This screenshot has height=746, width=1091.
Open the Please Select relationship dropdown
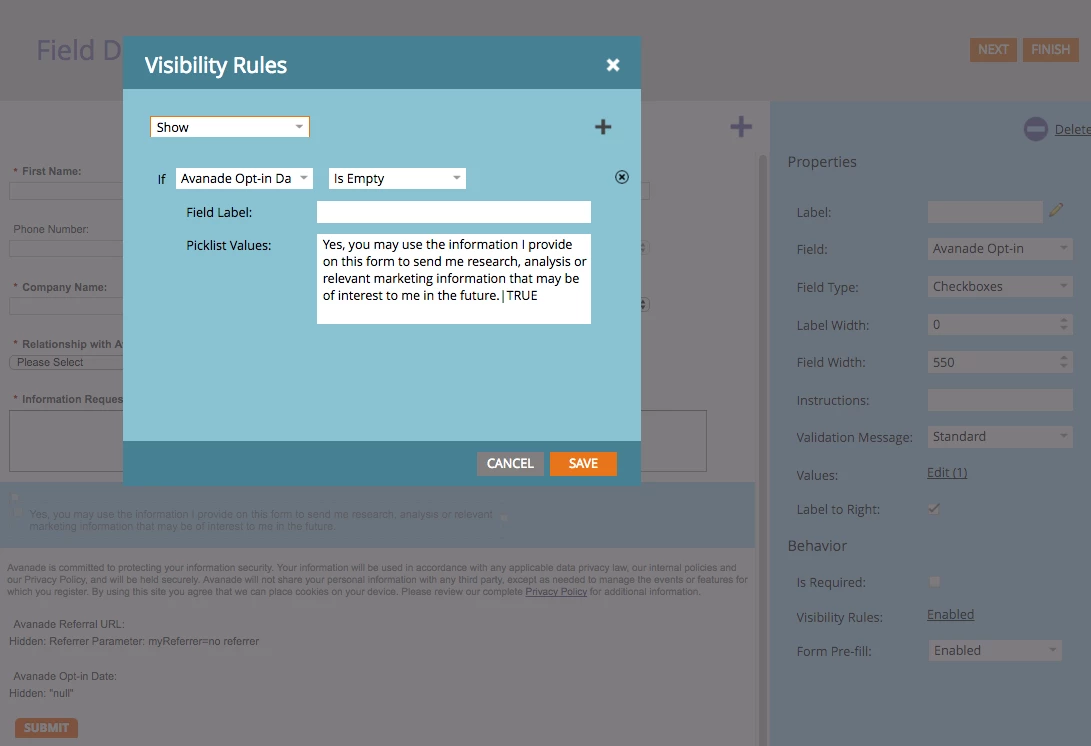[66, 362]
